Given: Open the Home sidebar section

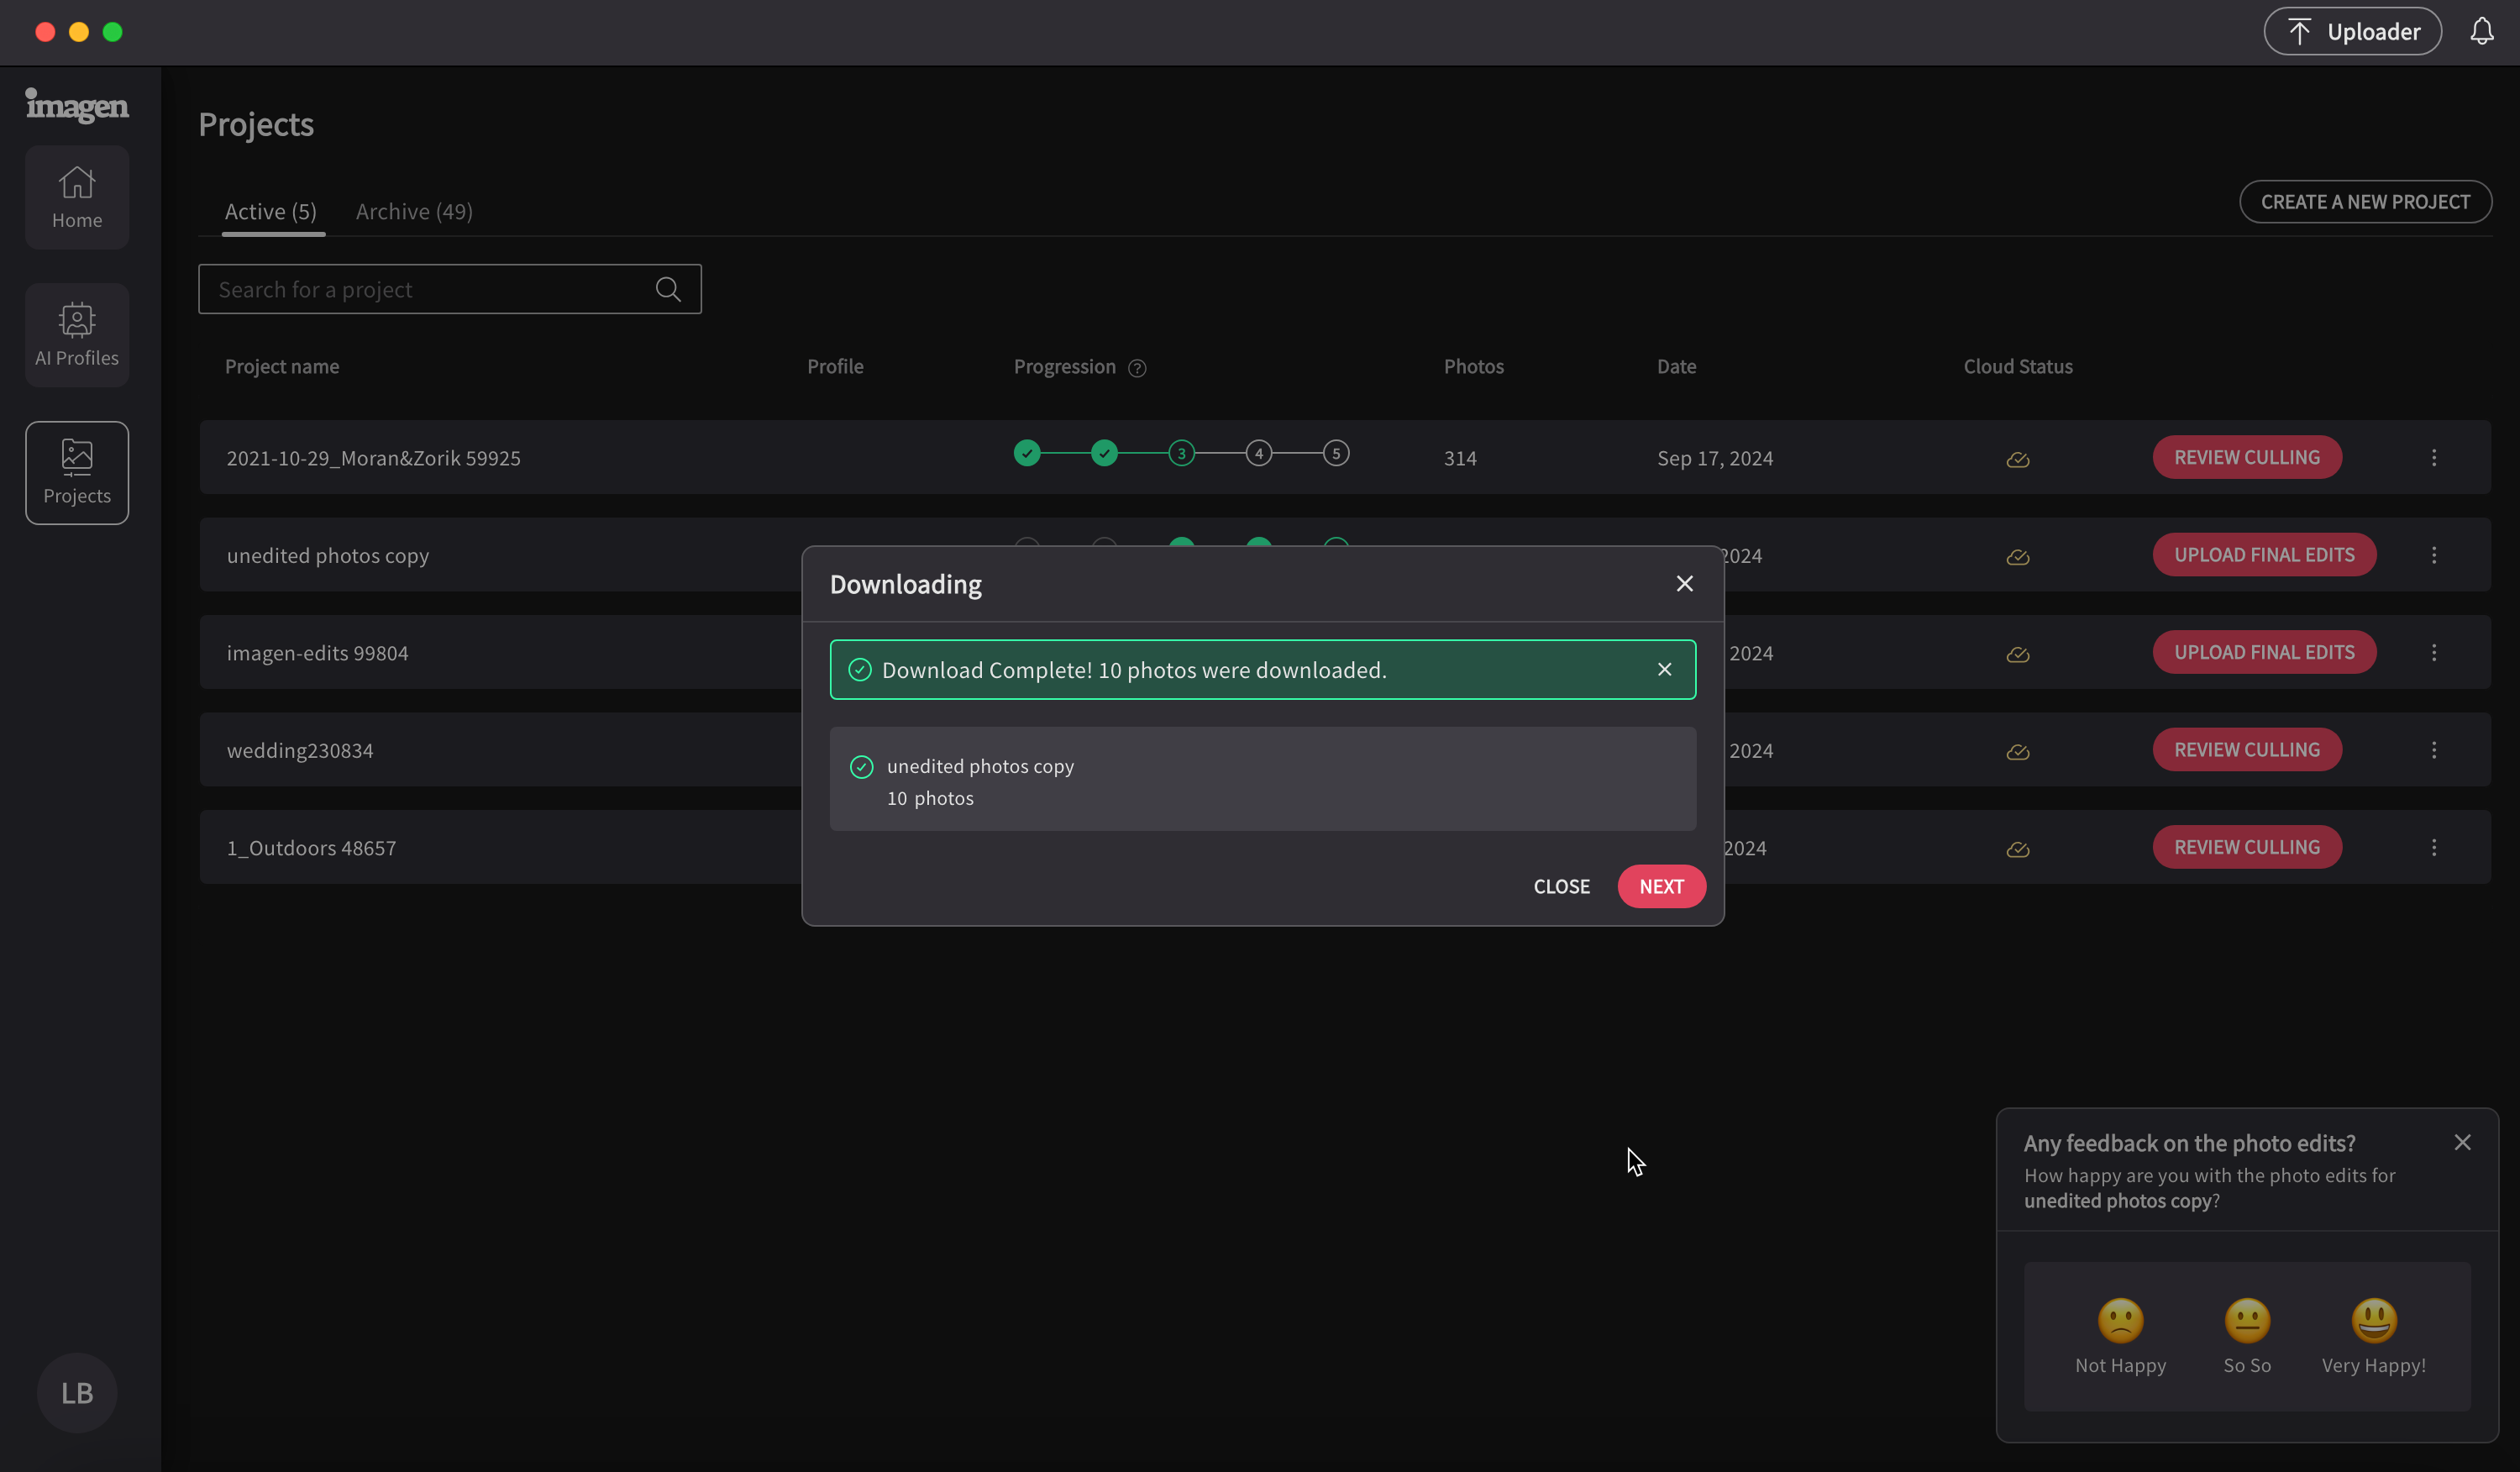Looking at the screenshot, I should (x=77, y=197).
